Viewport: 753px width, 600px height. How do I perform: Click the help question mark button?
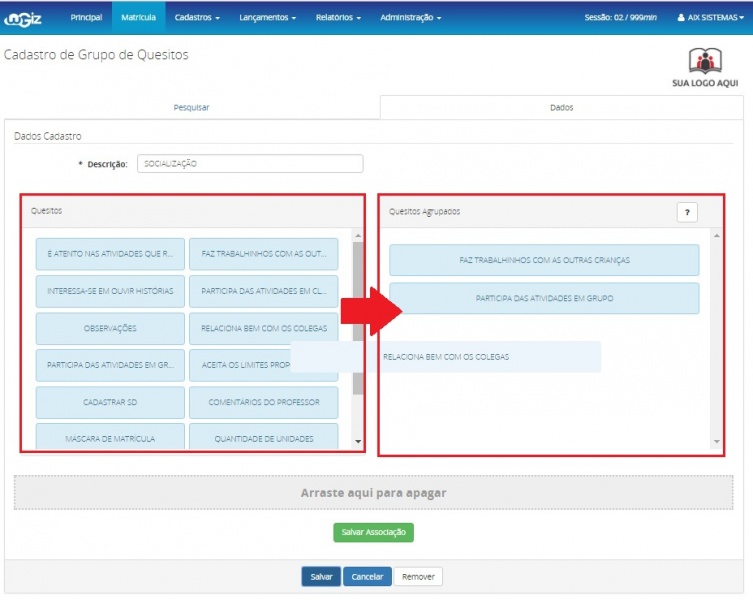pyautogui.click(x=687, y=212)
